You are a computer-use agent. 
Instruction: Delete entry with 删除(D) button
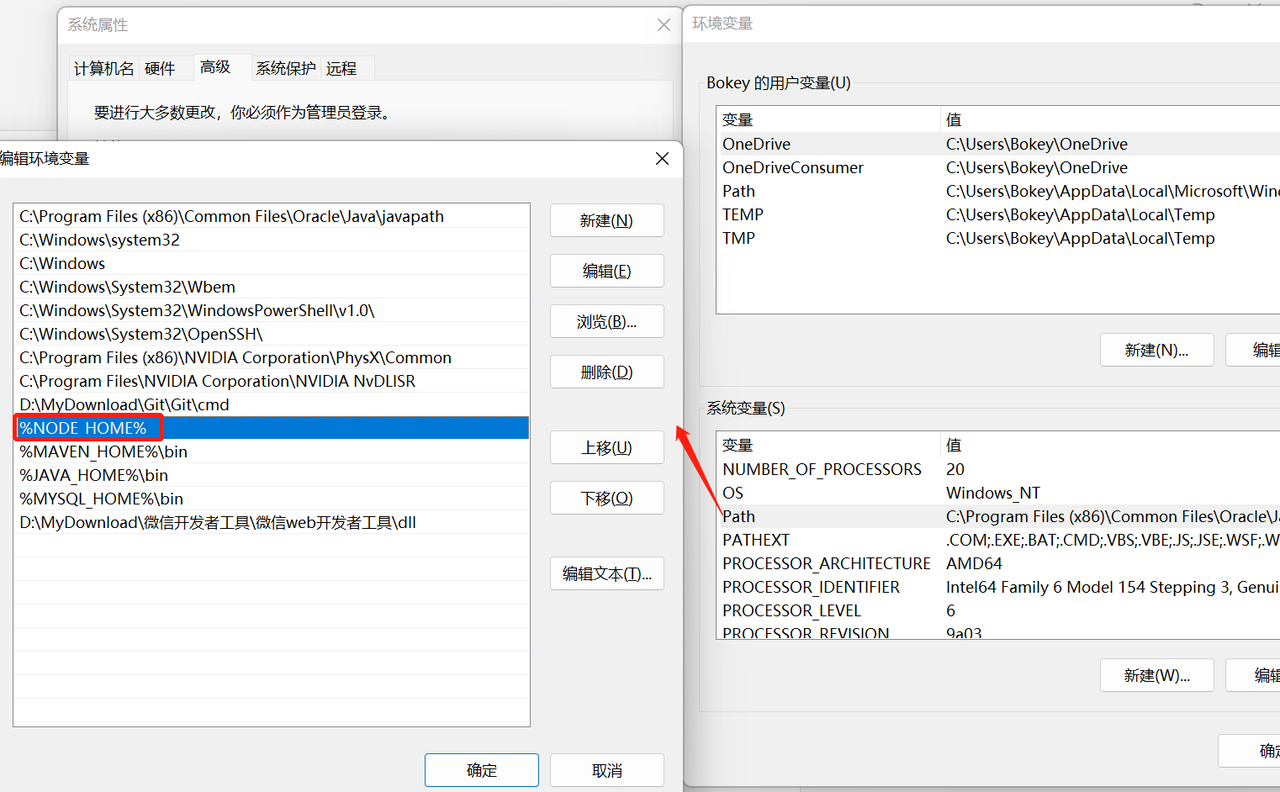(606, 372)
